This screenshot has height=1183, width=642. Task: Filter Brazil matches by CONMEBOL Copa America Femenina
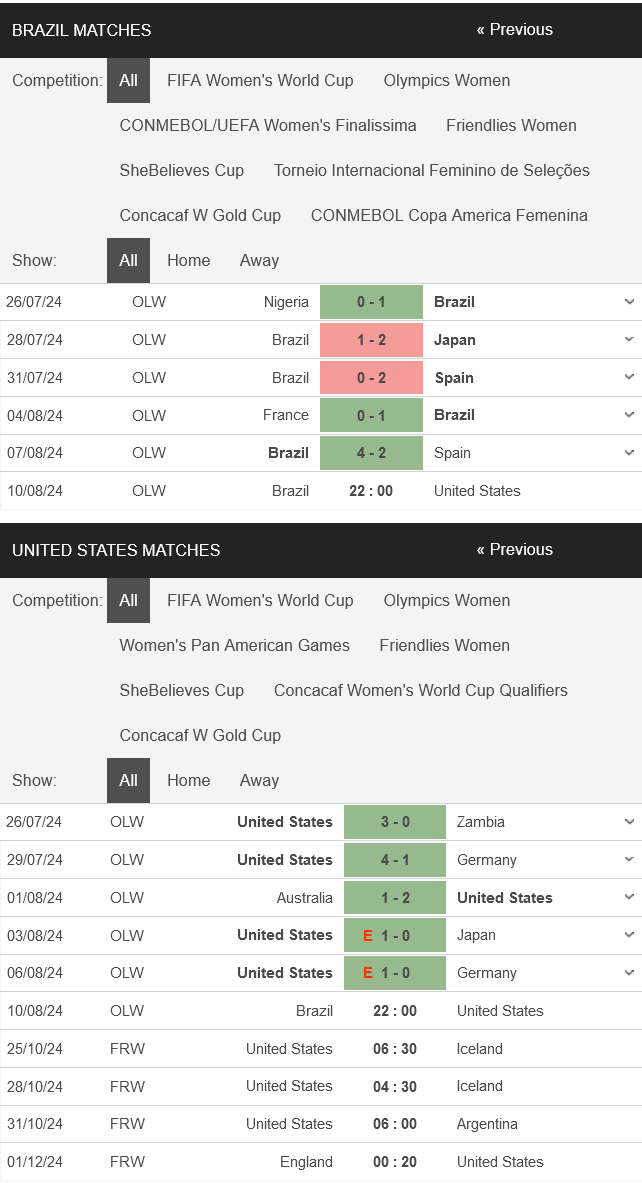tap(449, 215)
